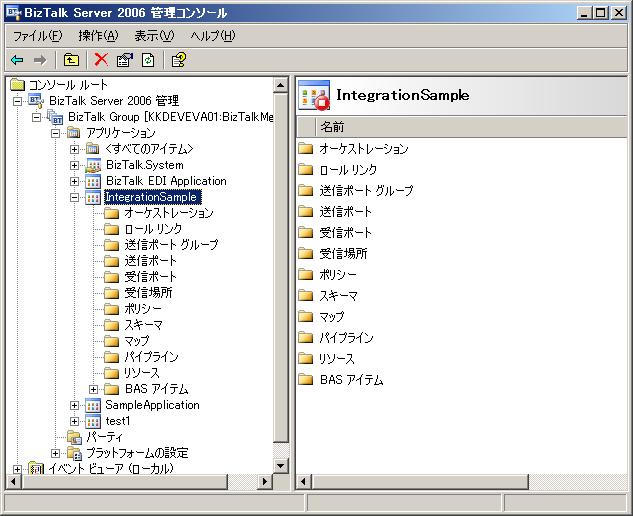Expand the test1 node
Screen dimensions: 633x516
point(74,421)
